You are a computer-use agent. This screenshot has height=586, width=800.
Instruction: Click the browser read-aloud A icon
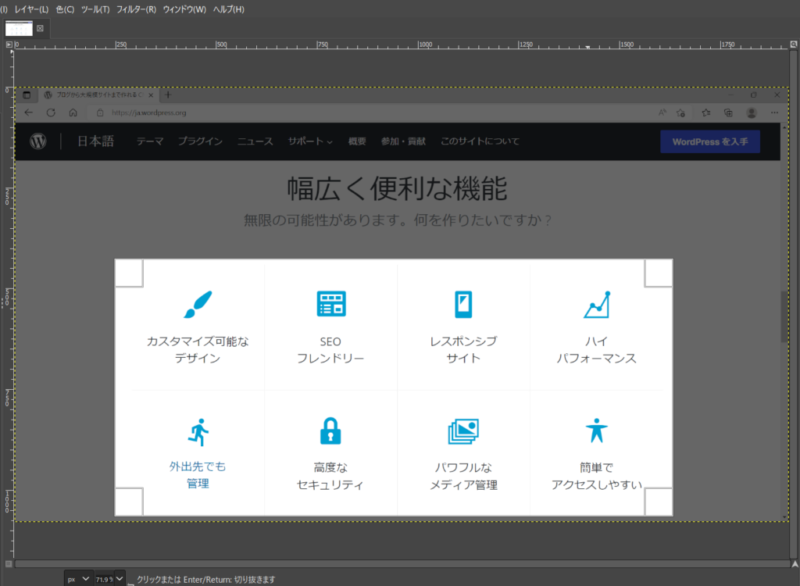point(662,113)
